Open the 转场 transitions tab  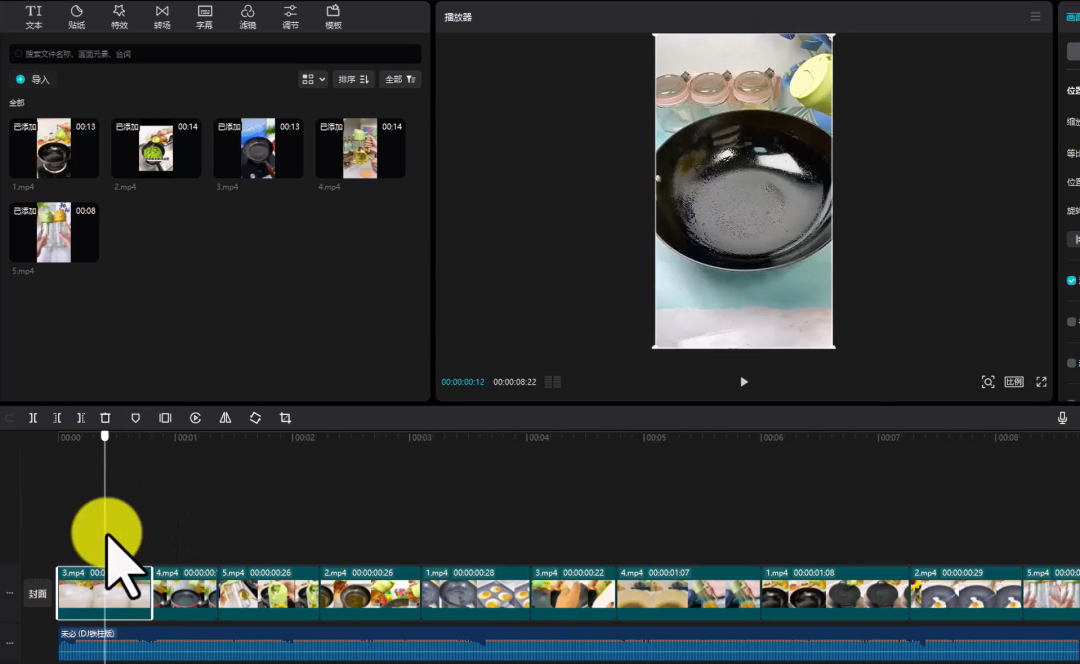click(x=162, y=17)
